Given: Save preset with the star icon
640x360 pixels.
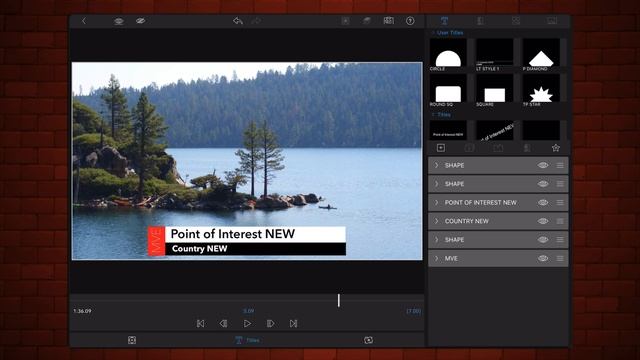Looking at the screenshot, I should pyautogui.click(x=556, y=148).
